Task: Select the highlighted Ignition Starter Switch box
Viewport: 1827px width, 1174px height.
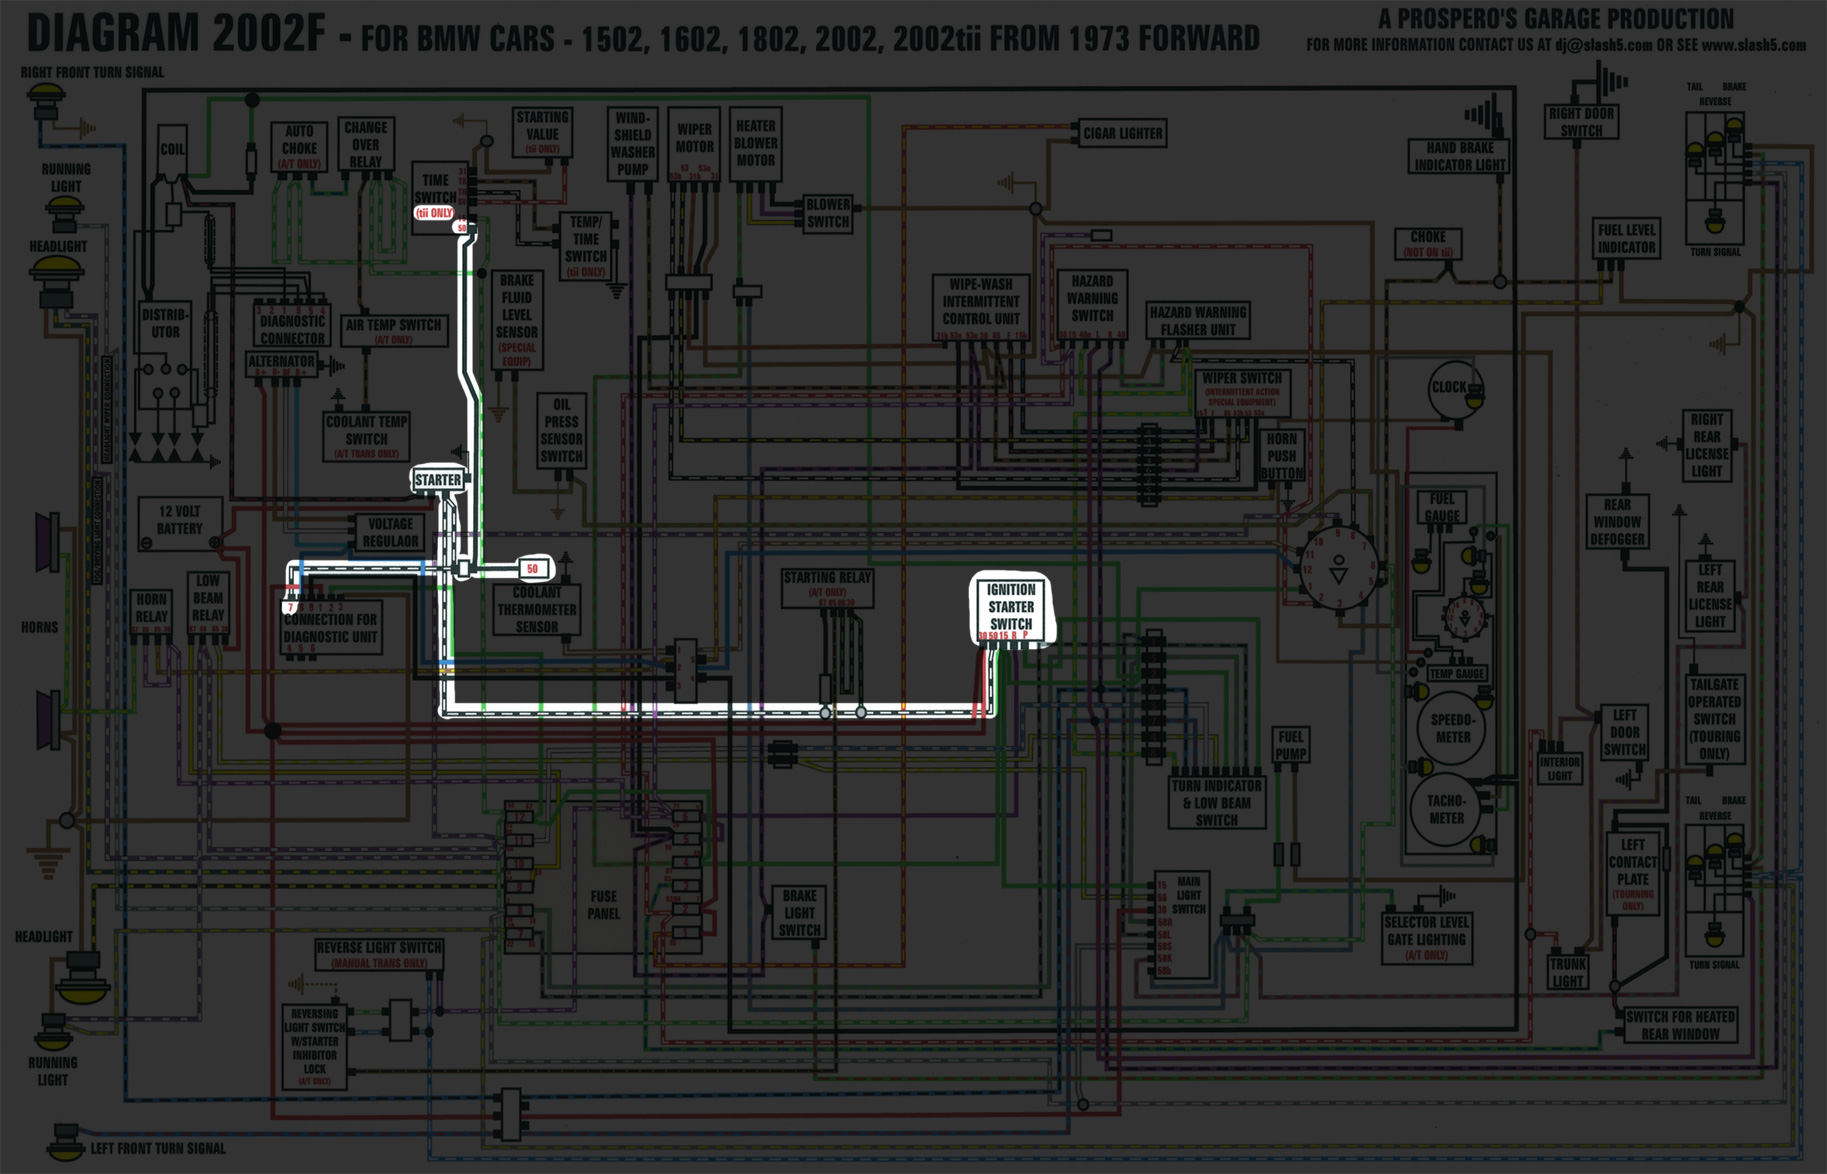Action: [x=1012, y=608]
